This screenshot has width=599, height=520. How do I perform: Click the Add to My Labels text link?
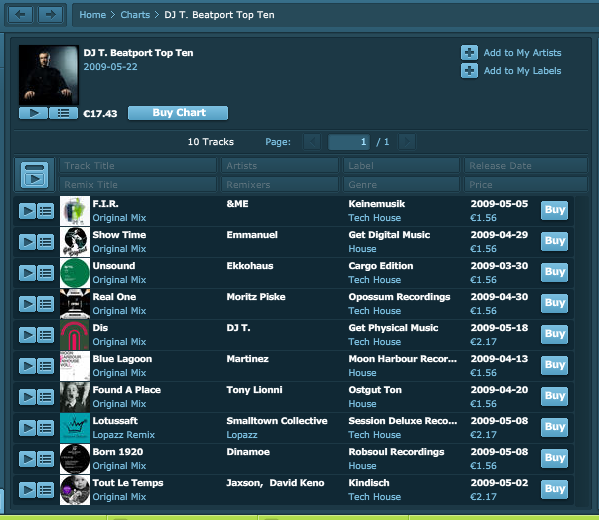[x=522, y=71]
